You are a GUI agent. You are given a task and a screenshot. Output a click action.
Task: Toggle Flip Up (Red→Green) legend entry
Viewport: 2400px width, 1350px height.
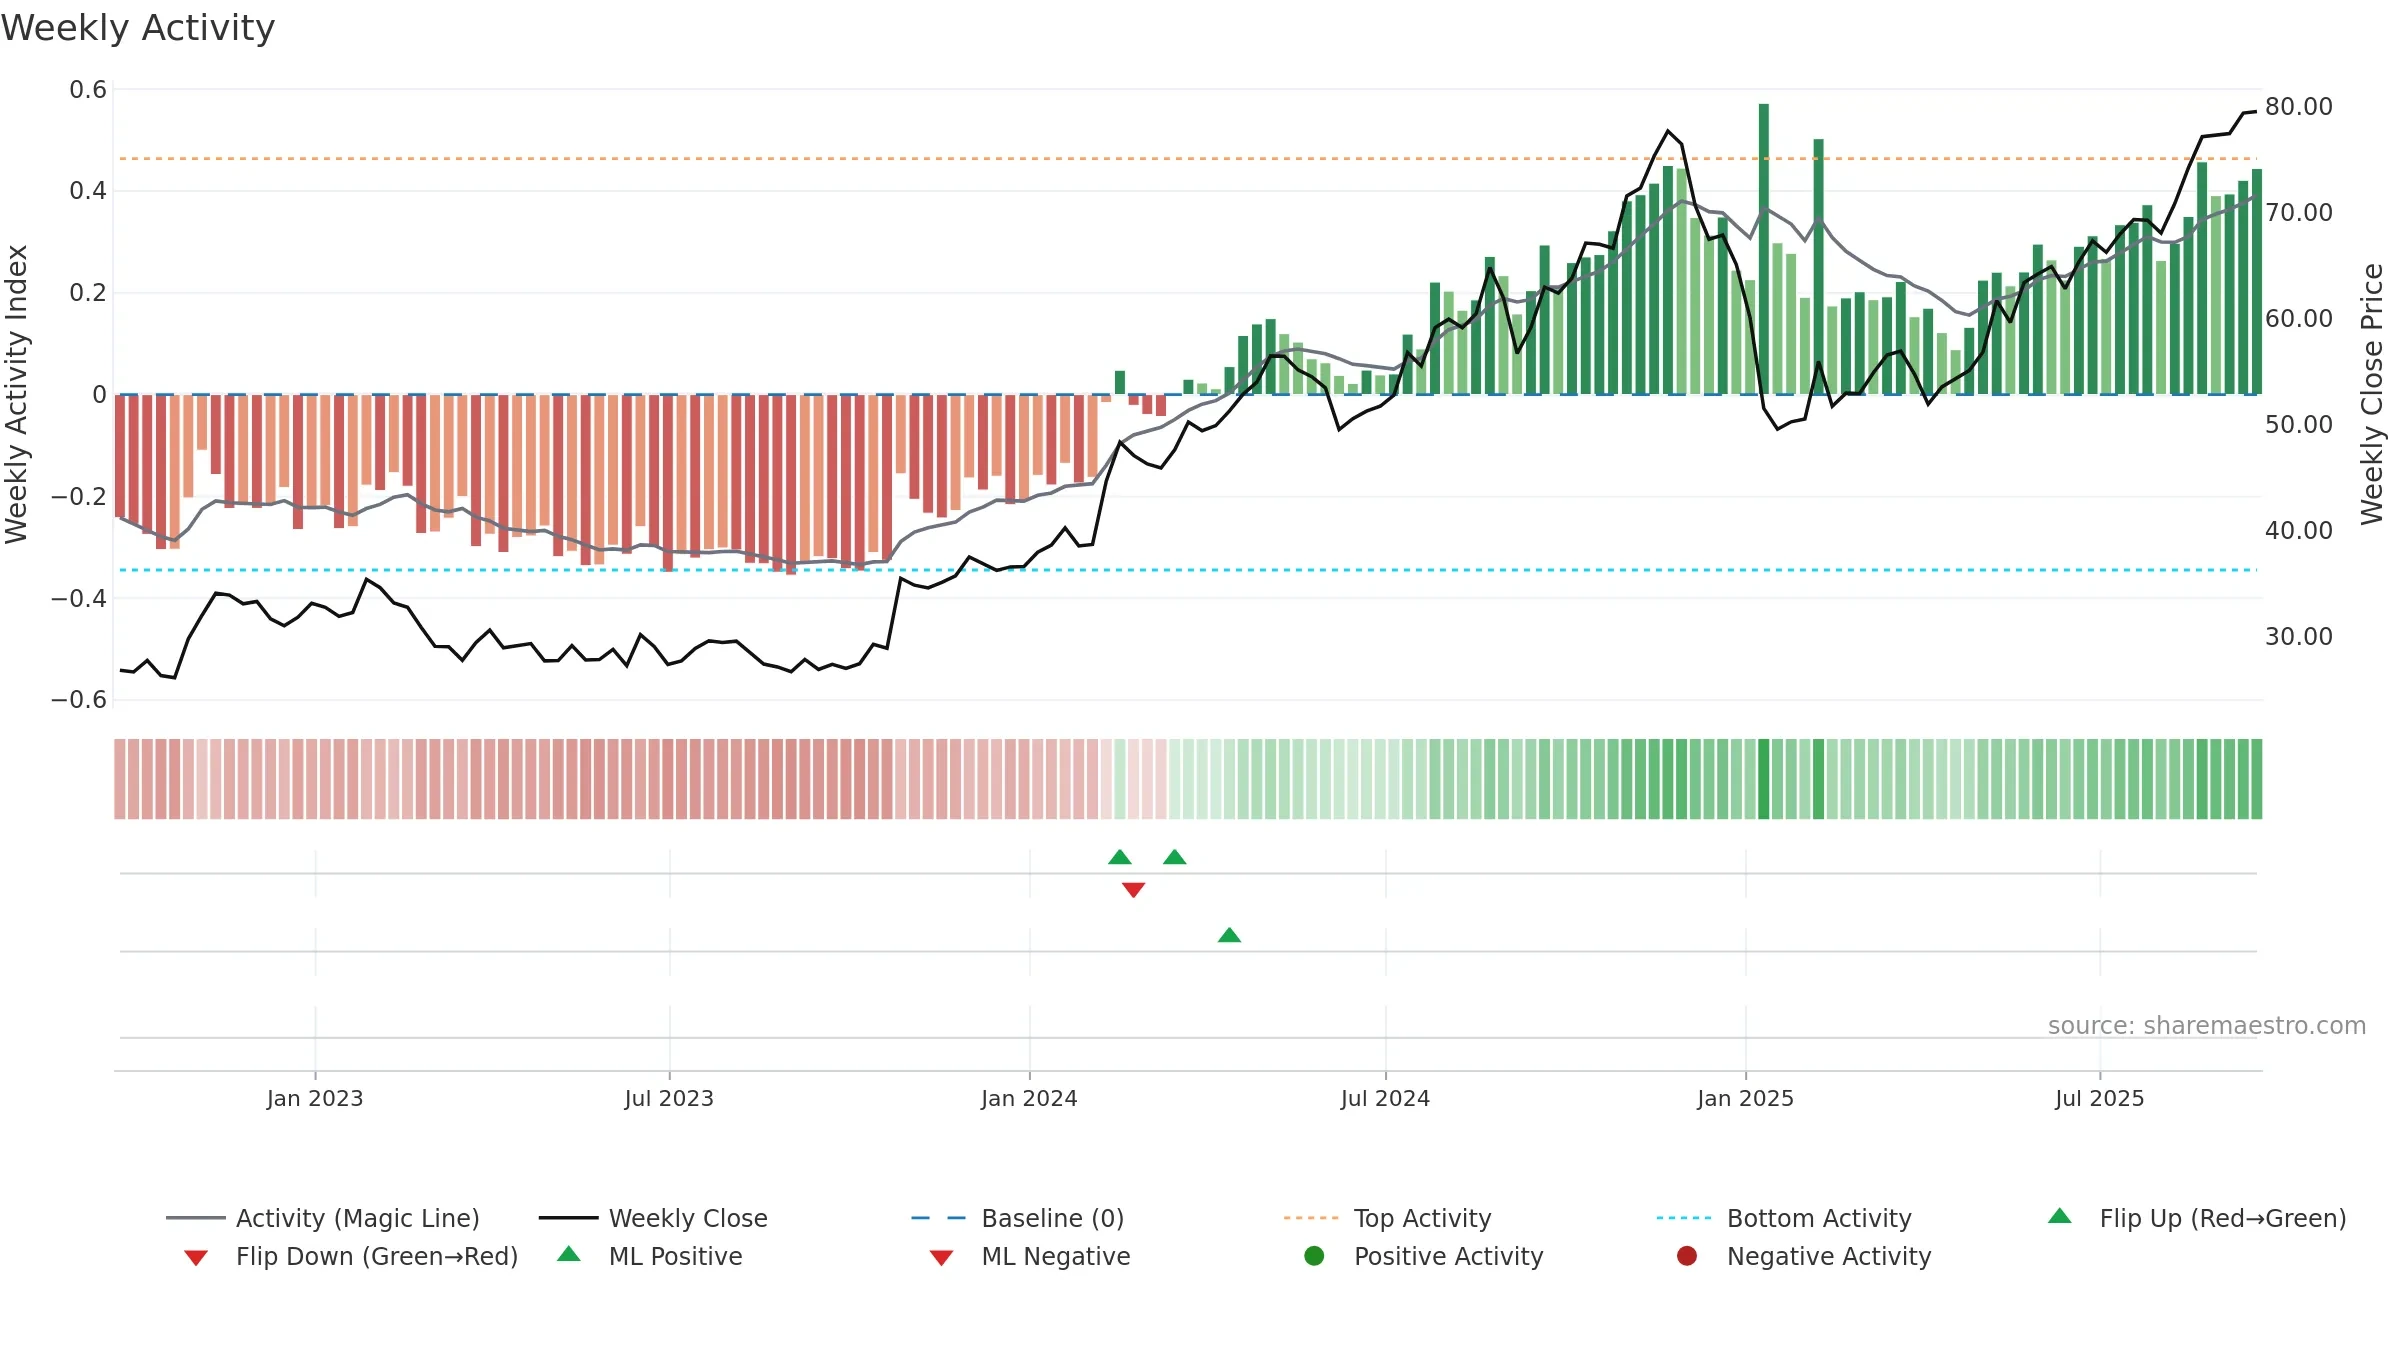(x=2196, y=1218)
